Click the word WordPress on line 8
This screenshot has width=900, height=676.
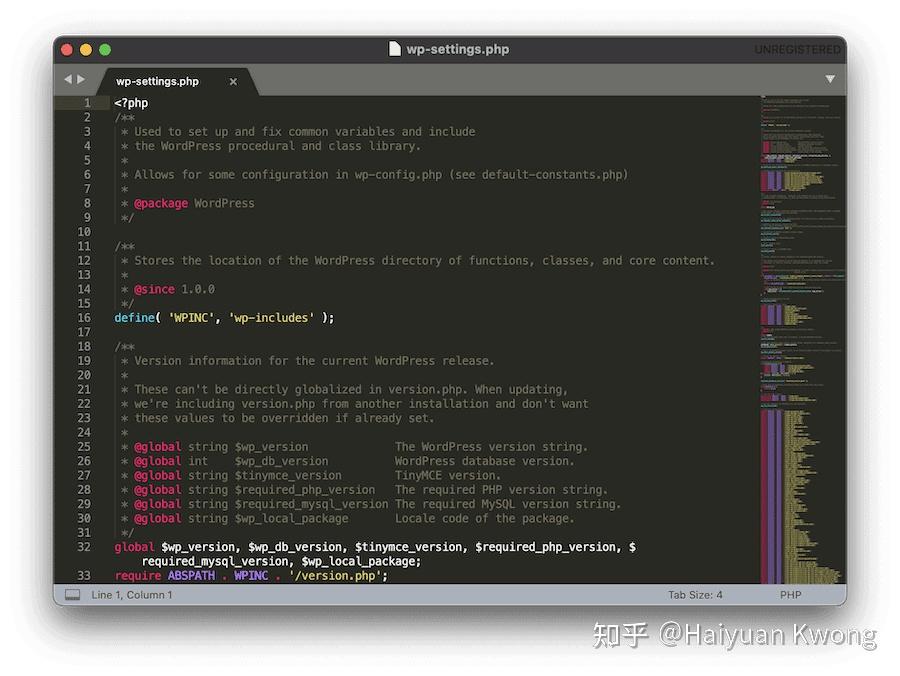pos(224,203)
